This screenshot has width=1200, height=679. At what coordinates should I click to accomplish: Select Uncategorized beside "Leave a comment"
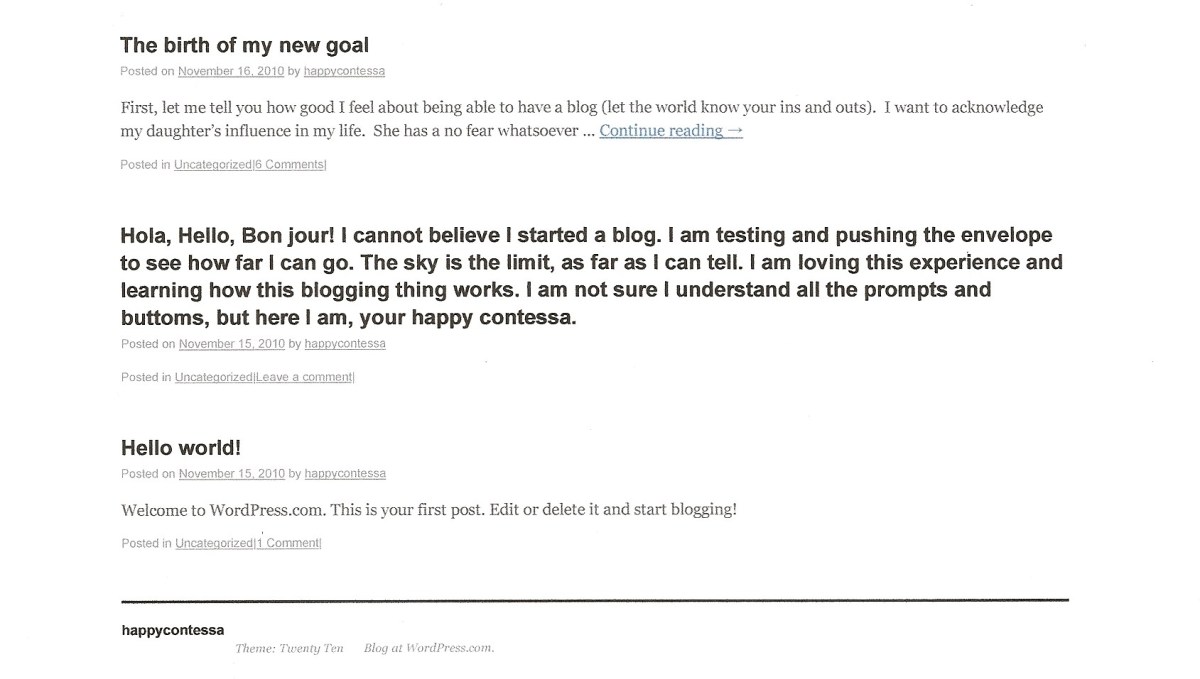(213, 377)
